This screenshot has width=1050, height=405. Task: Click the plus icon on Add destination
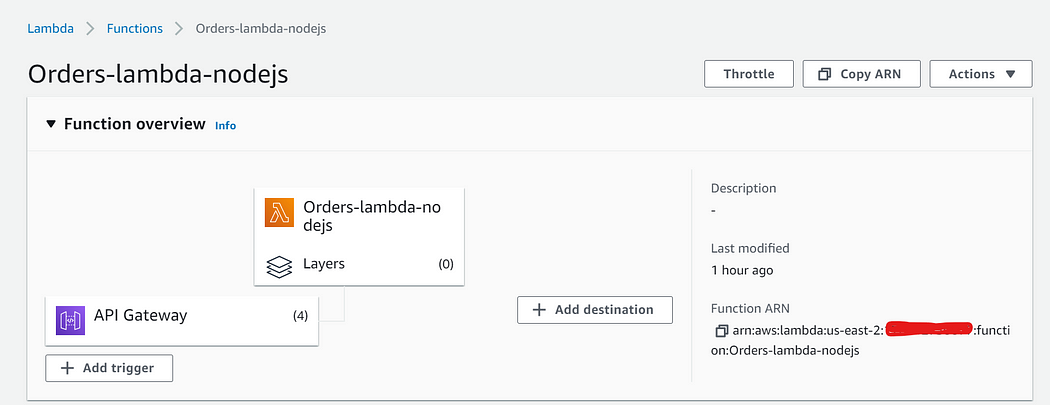tap(539, 310)
